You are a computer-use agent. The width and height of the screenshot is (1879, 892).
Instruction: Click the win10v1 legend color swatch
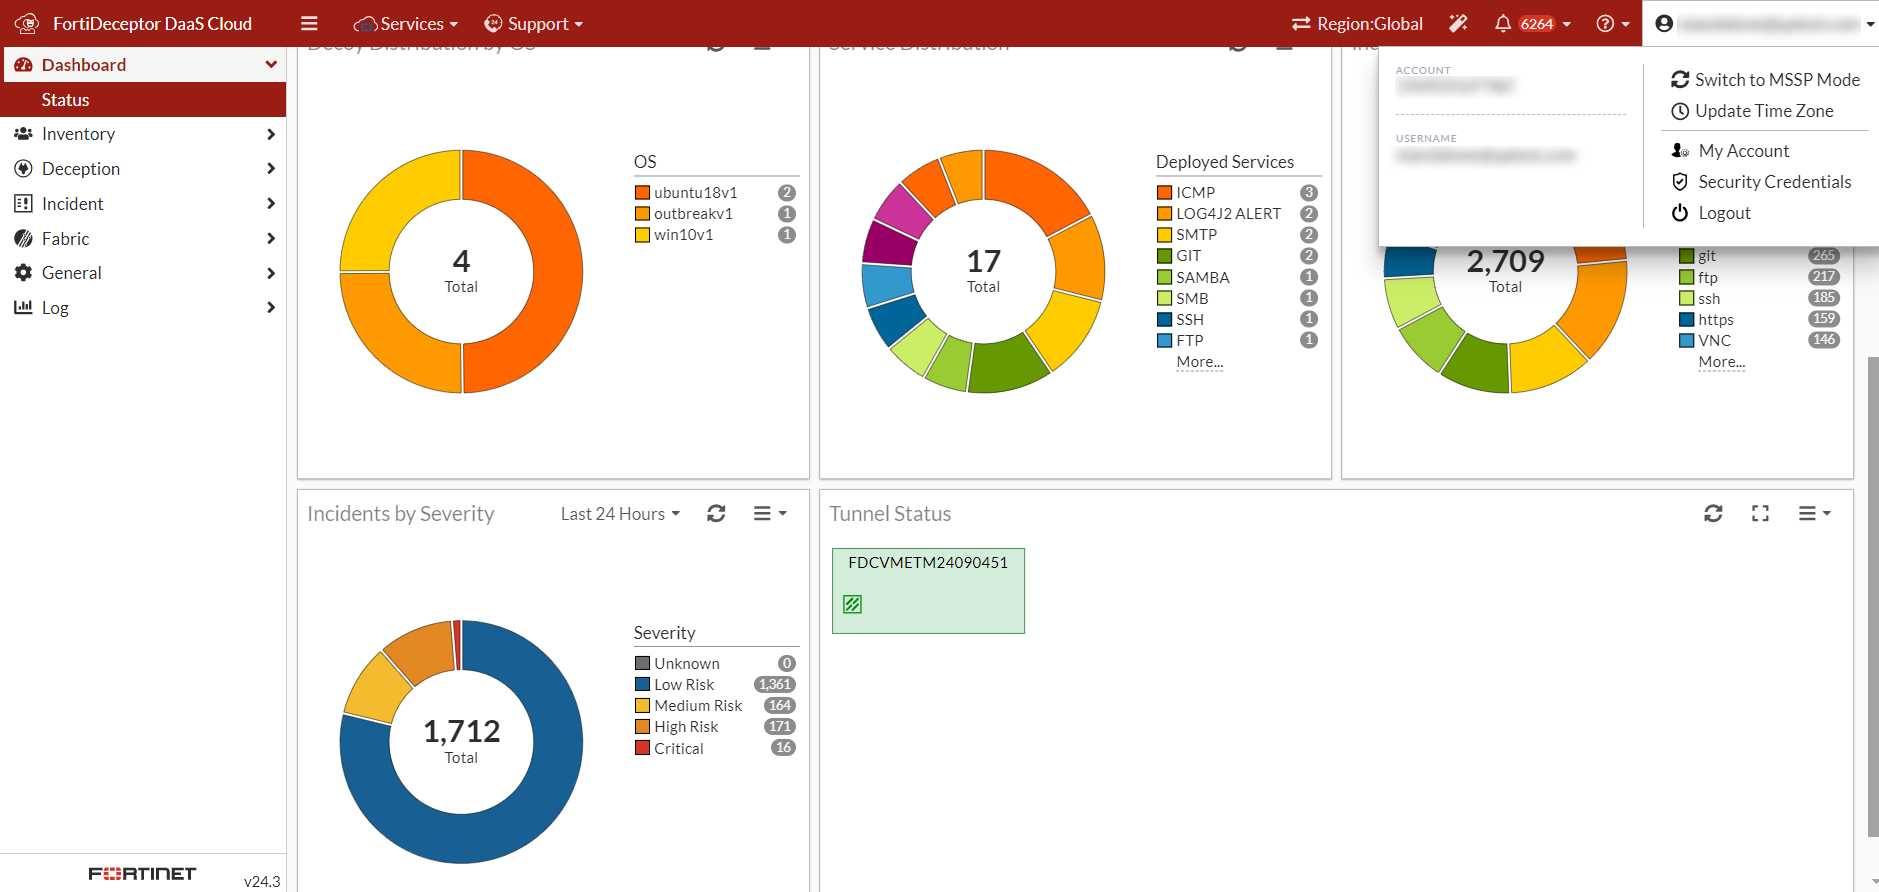[643, 235]
